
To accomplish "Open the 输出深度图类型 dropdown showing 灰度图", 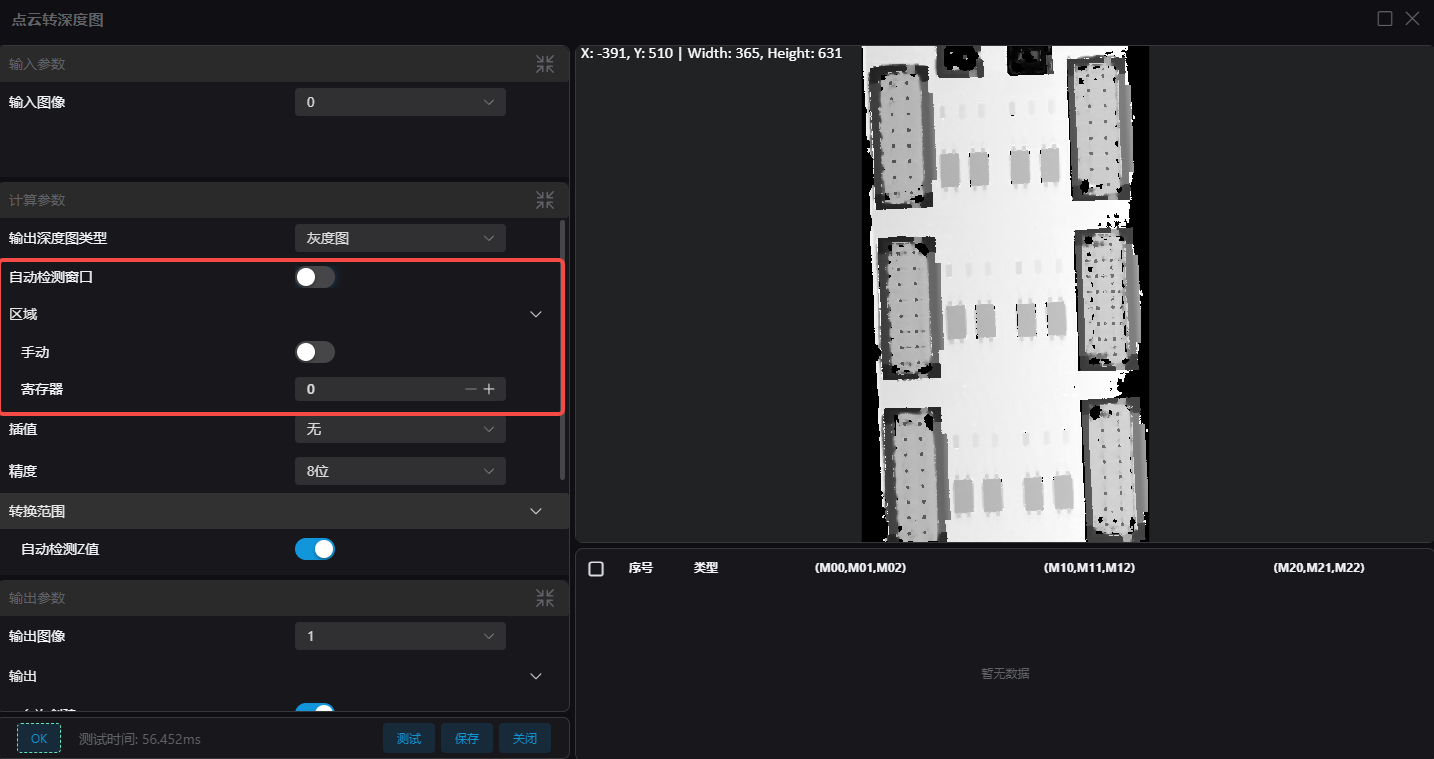I will click(400, 238).
